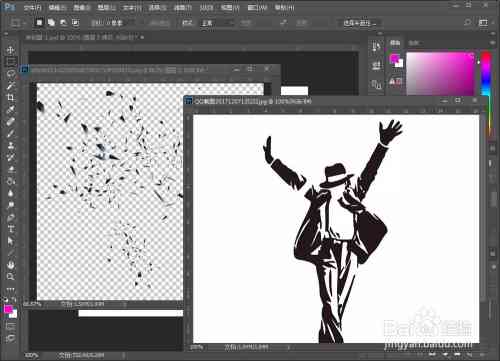The height and width of the screenshot is (361, 500).
Task: Open the Color panel flyout menu
Action: point(492,43)
